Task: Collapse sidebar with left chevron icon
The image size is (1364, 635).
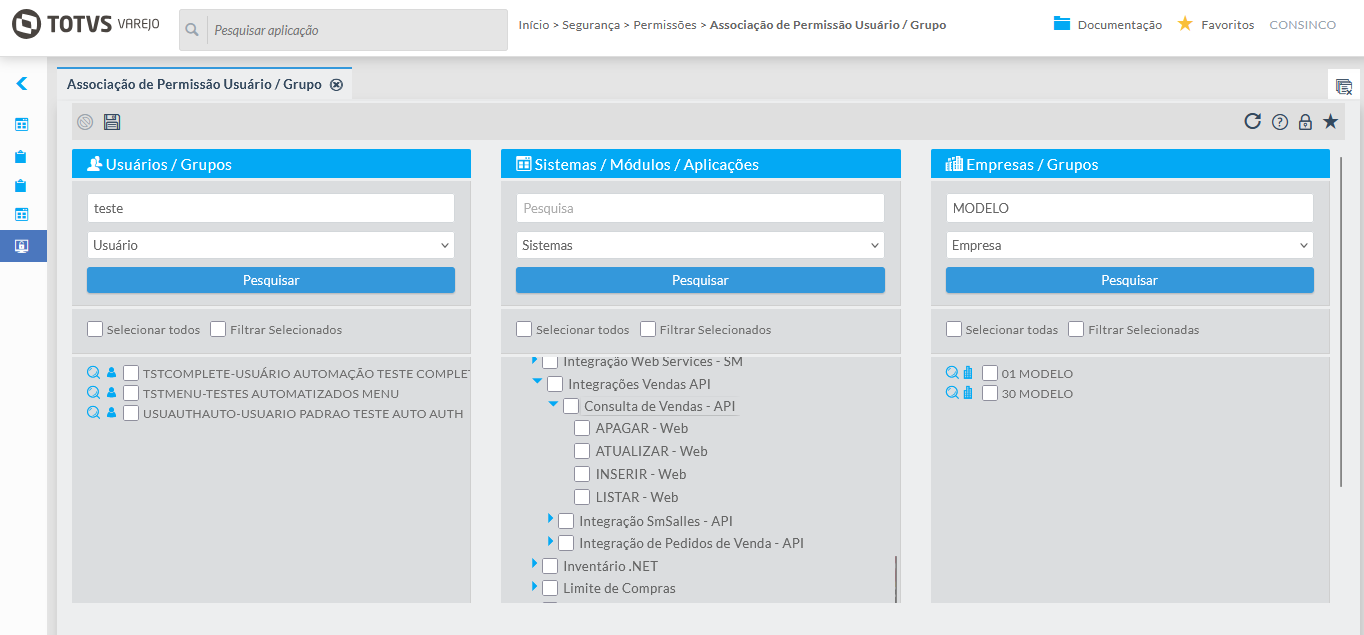Action: click(22, 84)
